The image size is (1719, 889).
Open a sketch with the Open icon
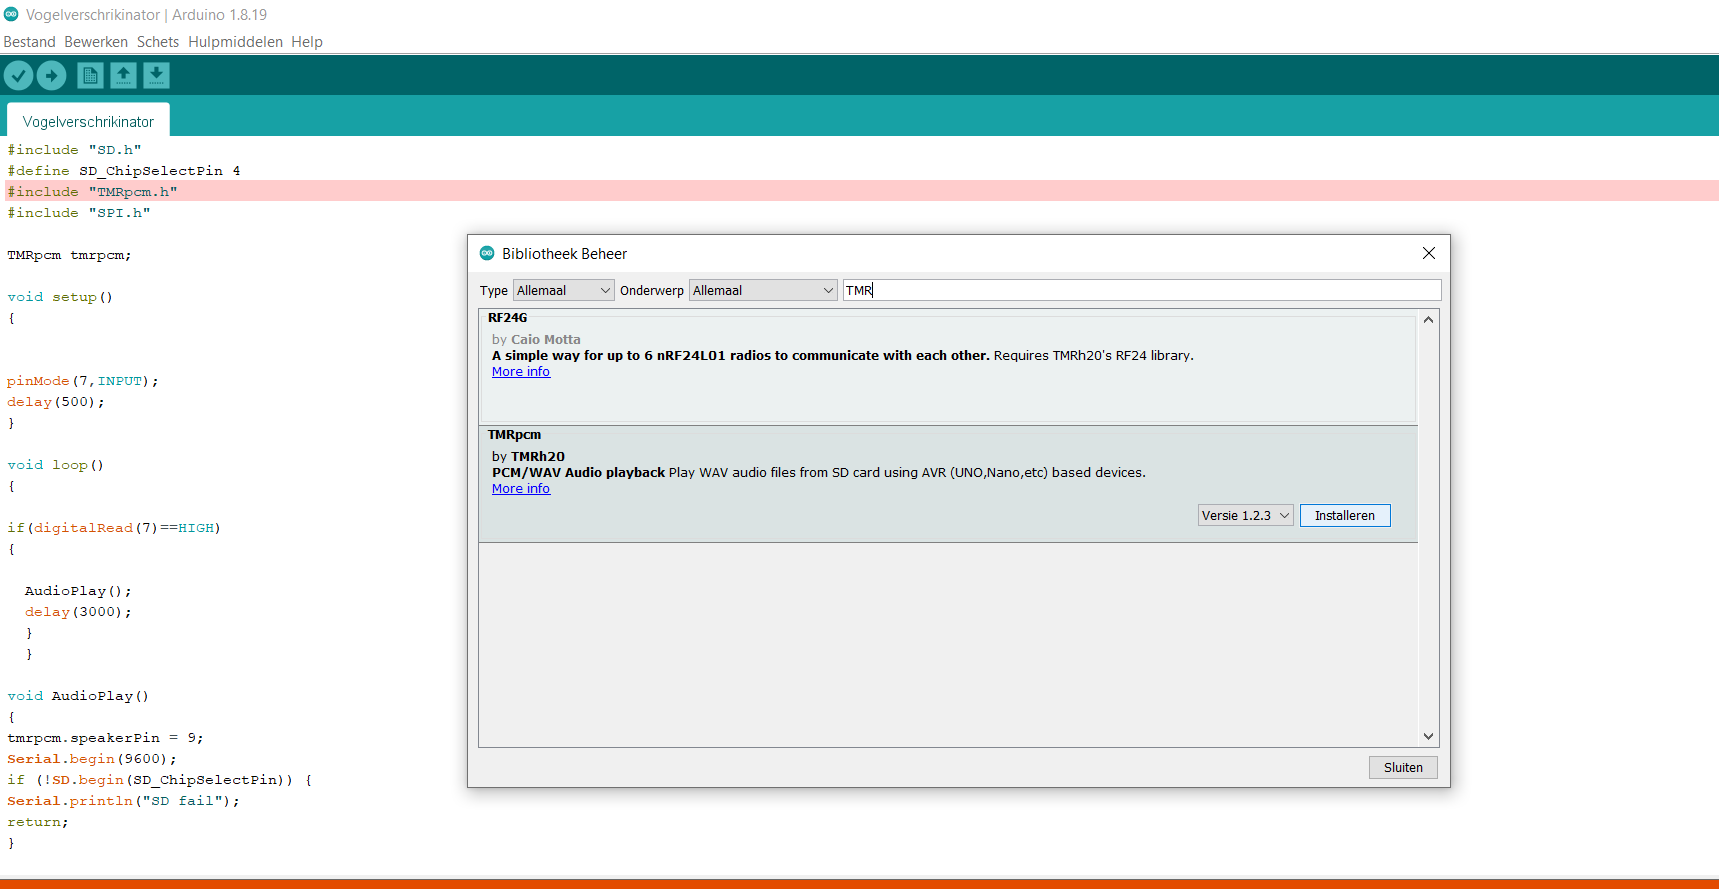(123, 76)
